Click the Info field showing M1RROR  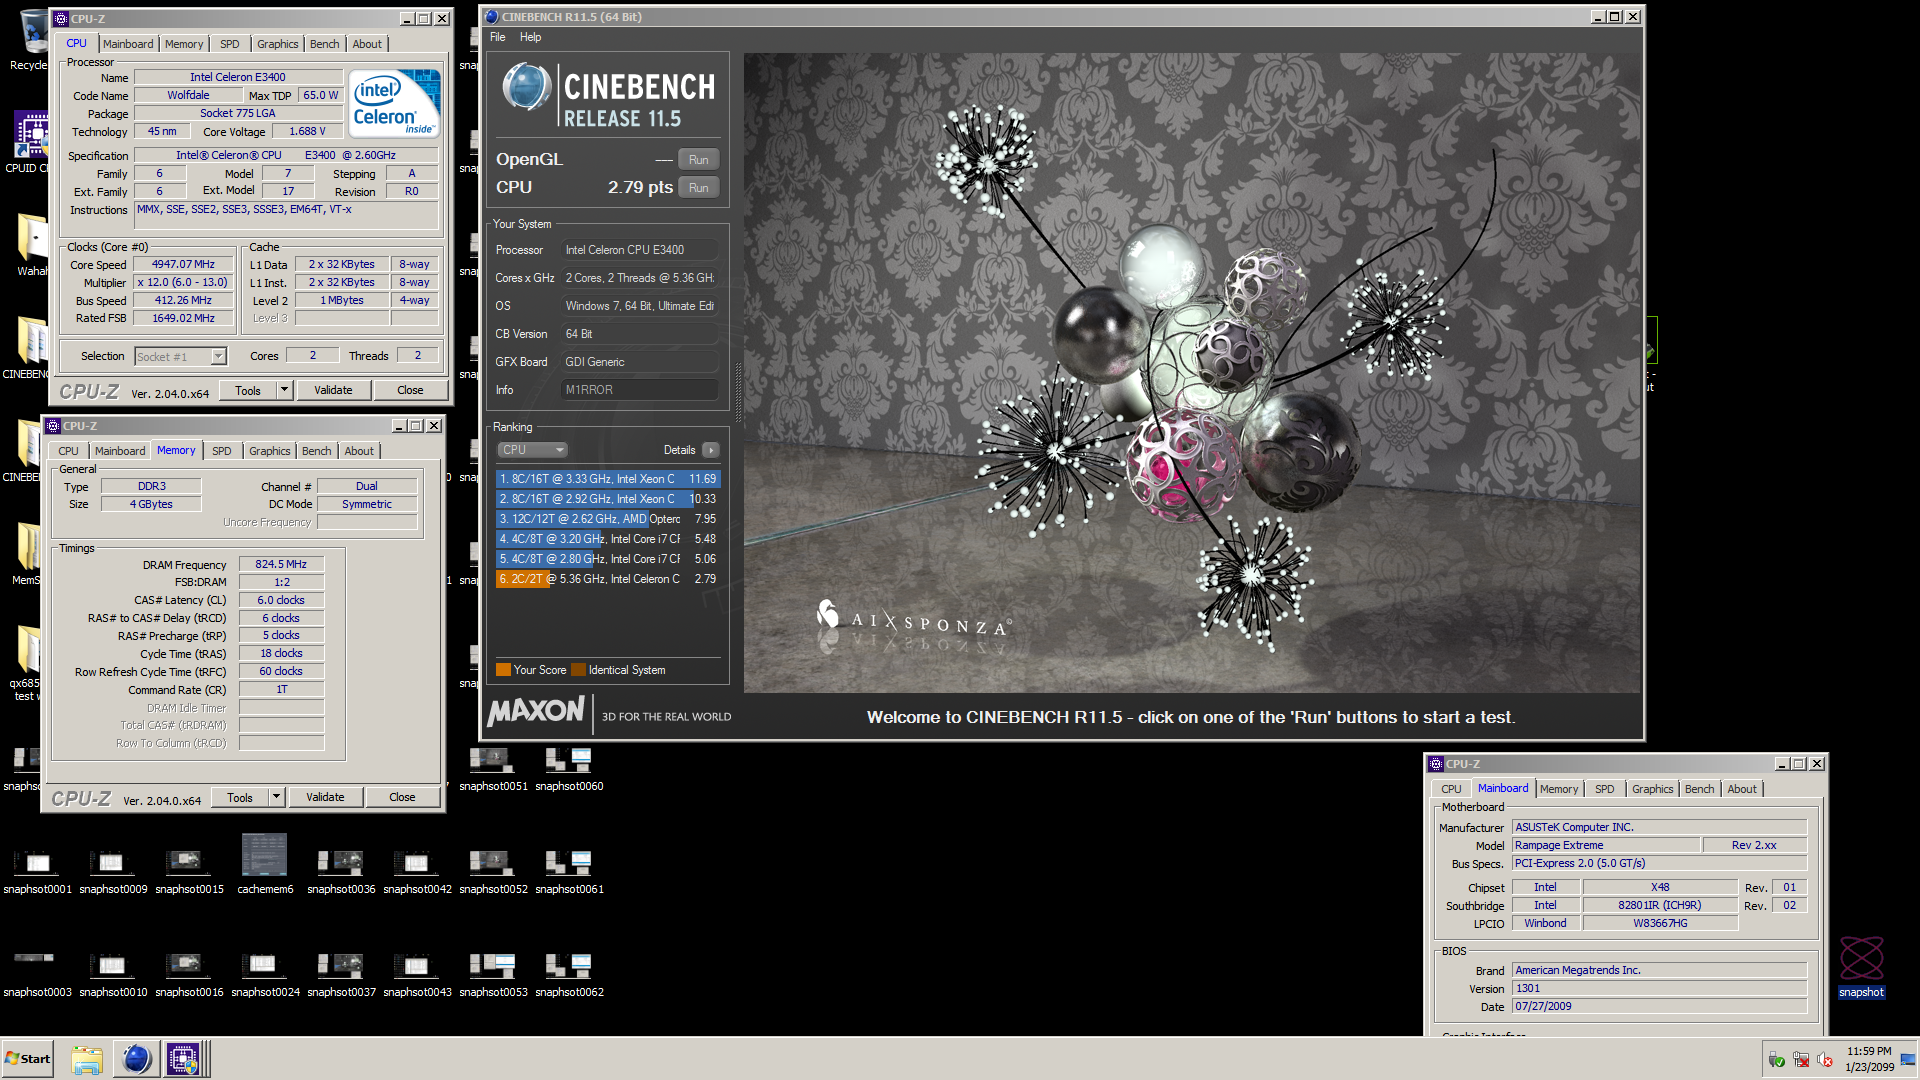640,390
